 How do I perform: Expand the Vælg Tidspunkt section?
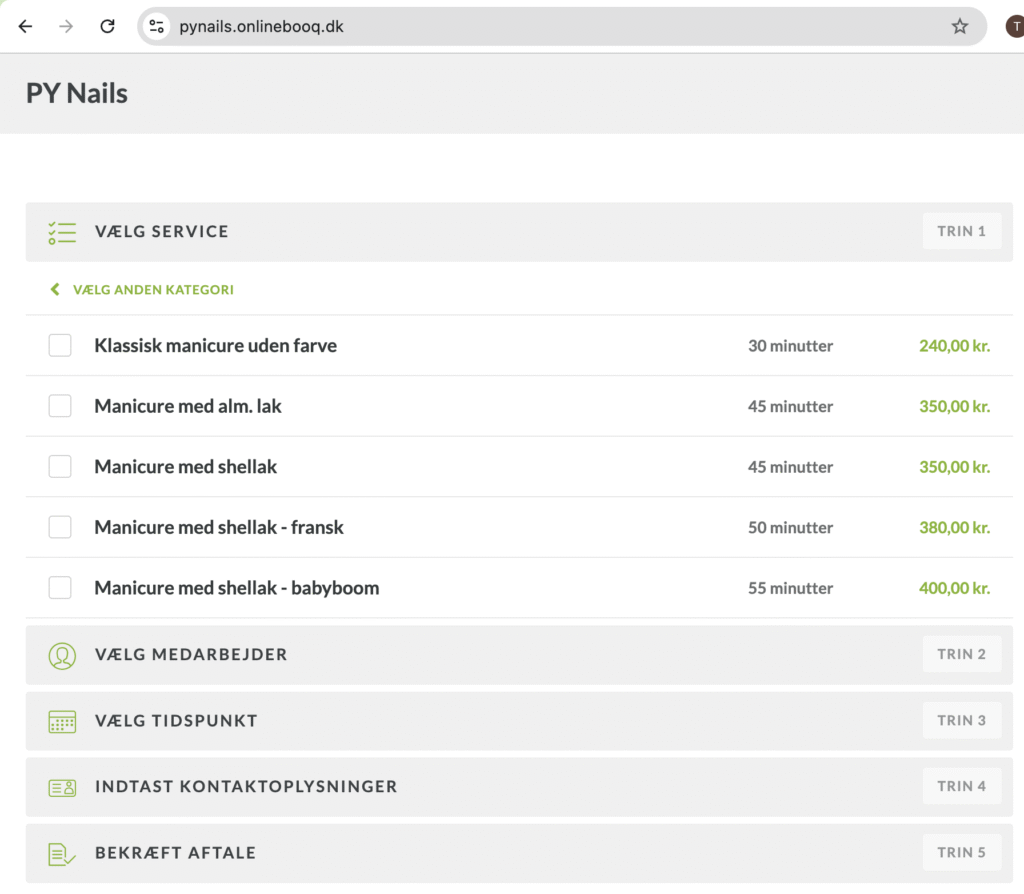[176, 721]
